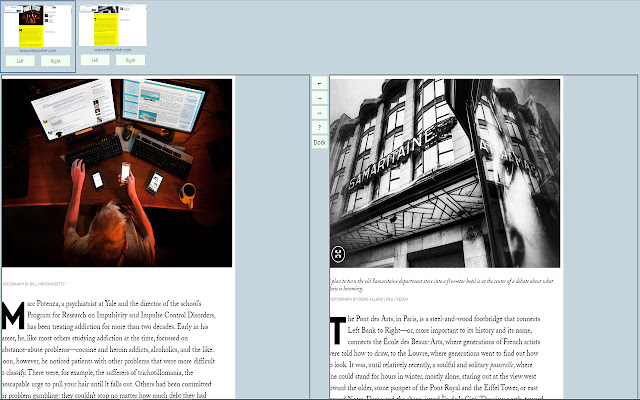Select first page thumbnail with orange photo
The image size is (640, 400).
click(38, 26)
